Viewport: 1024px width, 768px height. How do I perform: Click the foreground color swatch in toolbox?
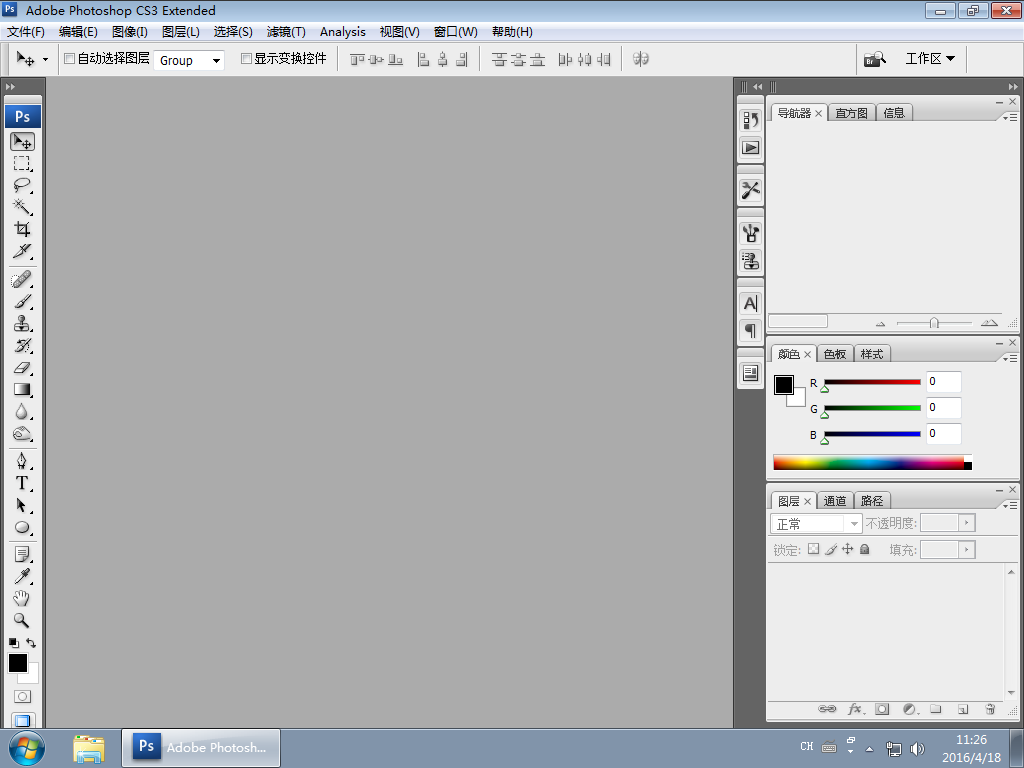click(x=18, y=663)
